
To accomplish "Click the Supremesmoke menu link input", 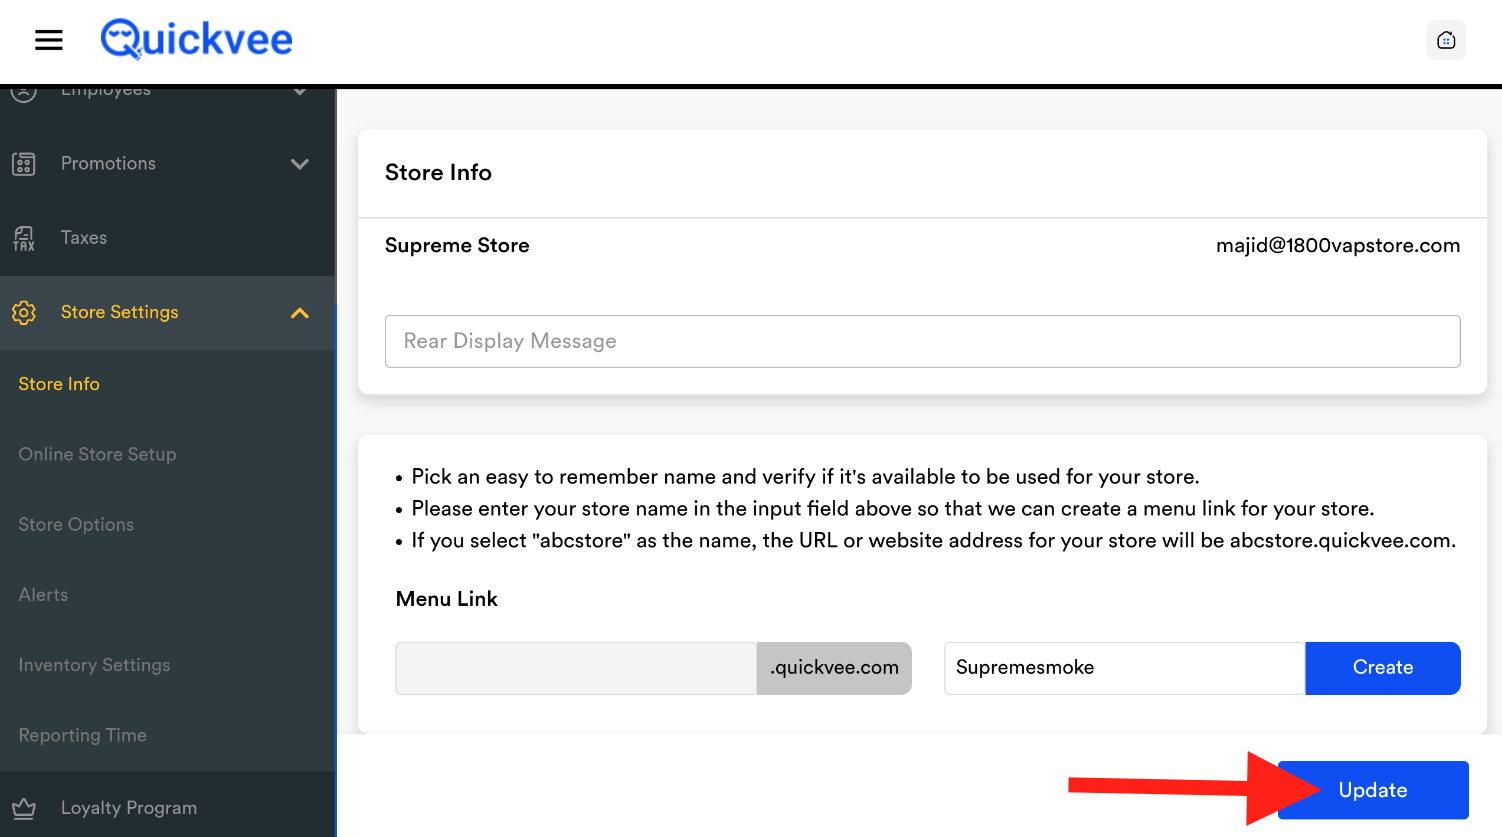I will point(1124,668).
